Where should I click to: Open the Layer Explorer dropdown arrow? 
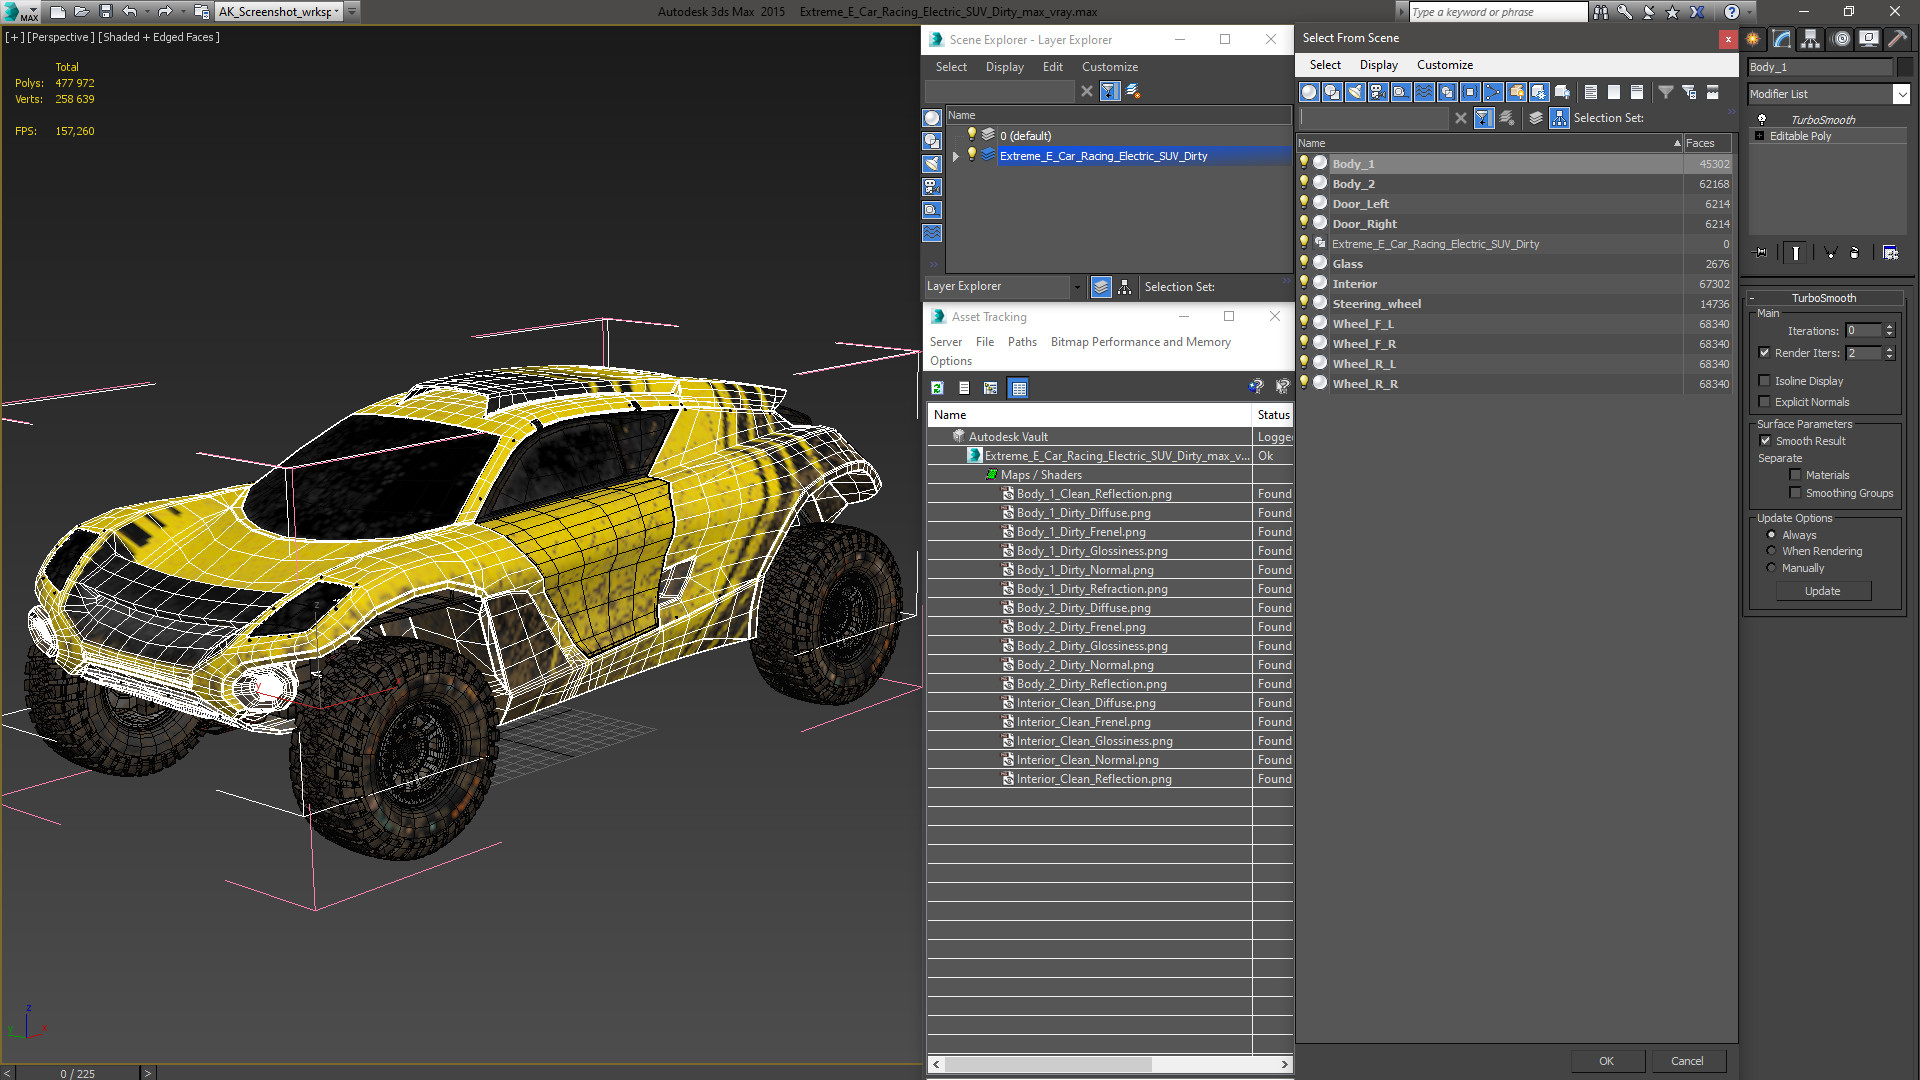(1077, 287)
